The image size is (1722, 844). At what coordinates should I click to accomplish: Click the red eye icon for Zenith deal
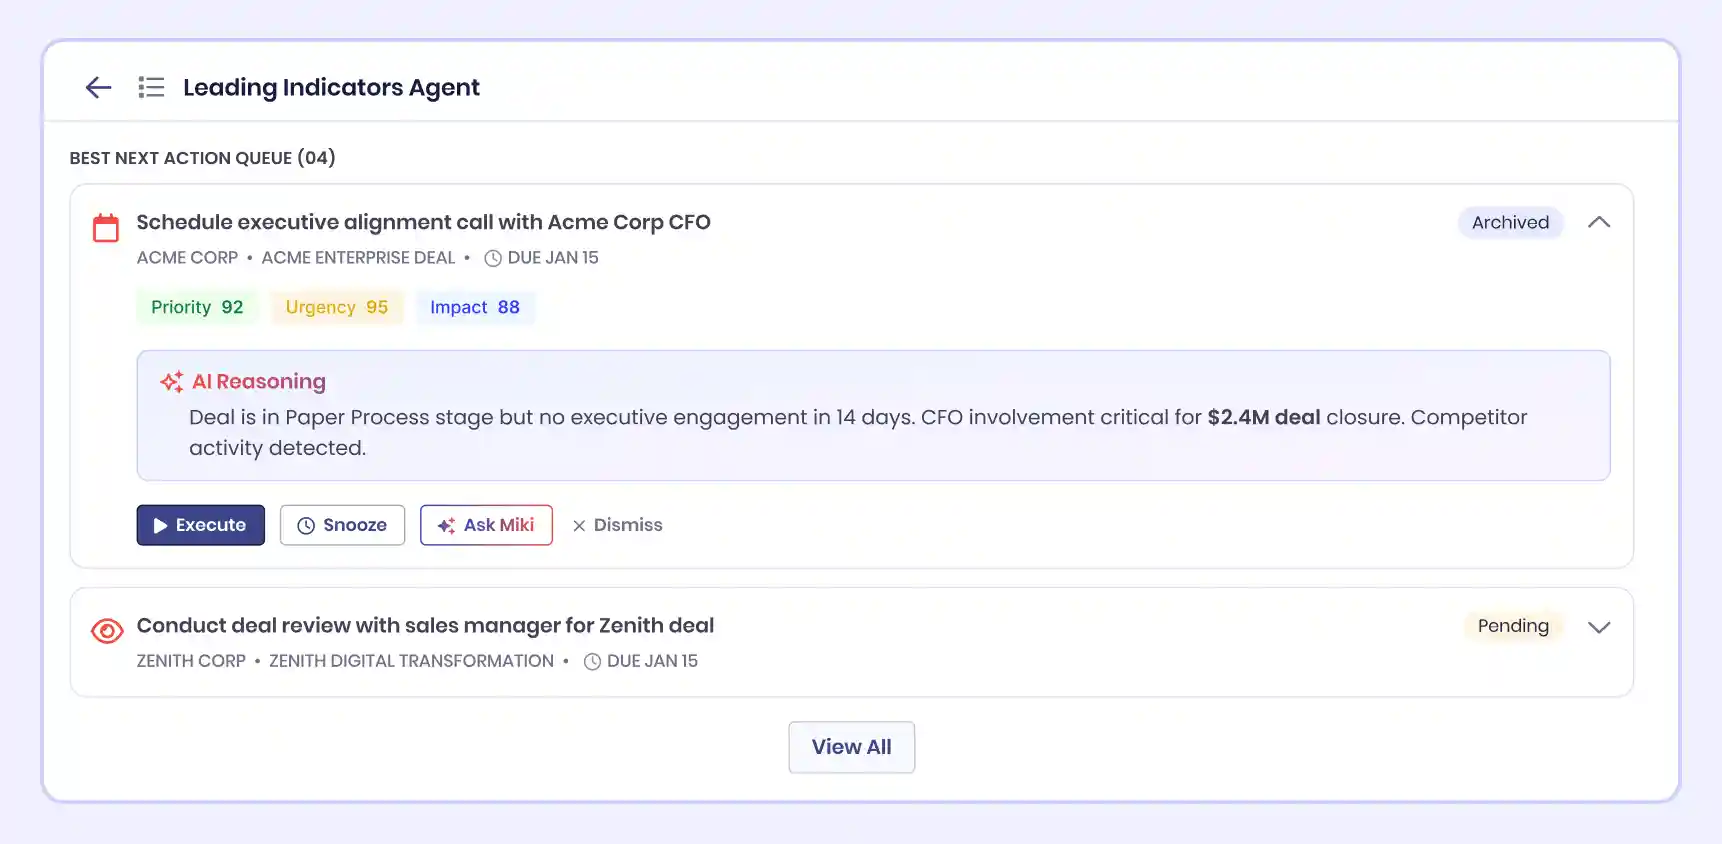[x=107, y=631]
